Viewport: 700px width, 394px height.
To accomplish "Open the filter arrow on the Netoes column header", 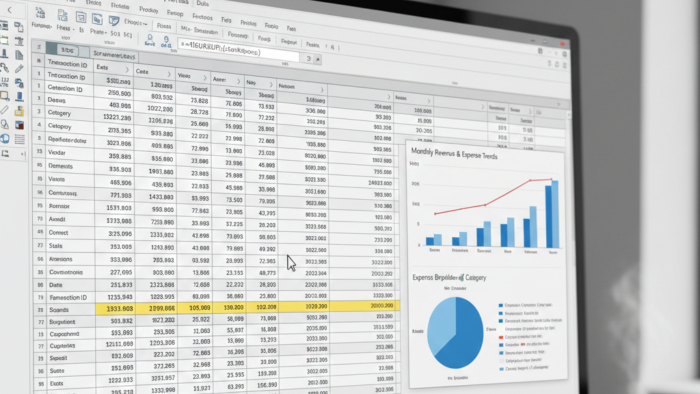I will pos(321,90).
